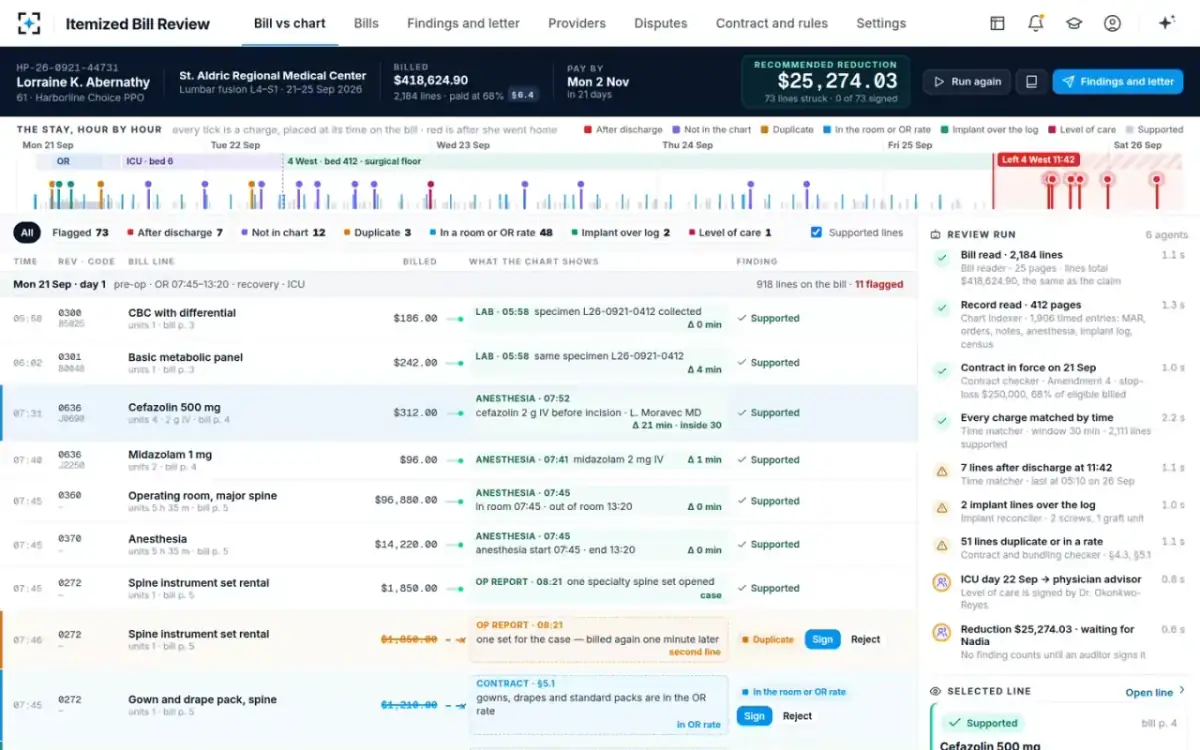1200x750 pixels.
Task: Select the Cefazolin 500 mg line
Action: (458, 413)
